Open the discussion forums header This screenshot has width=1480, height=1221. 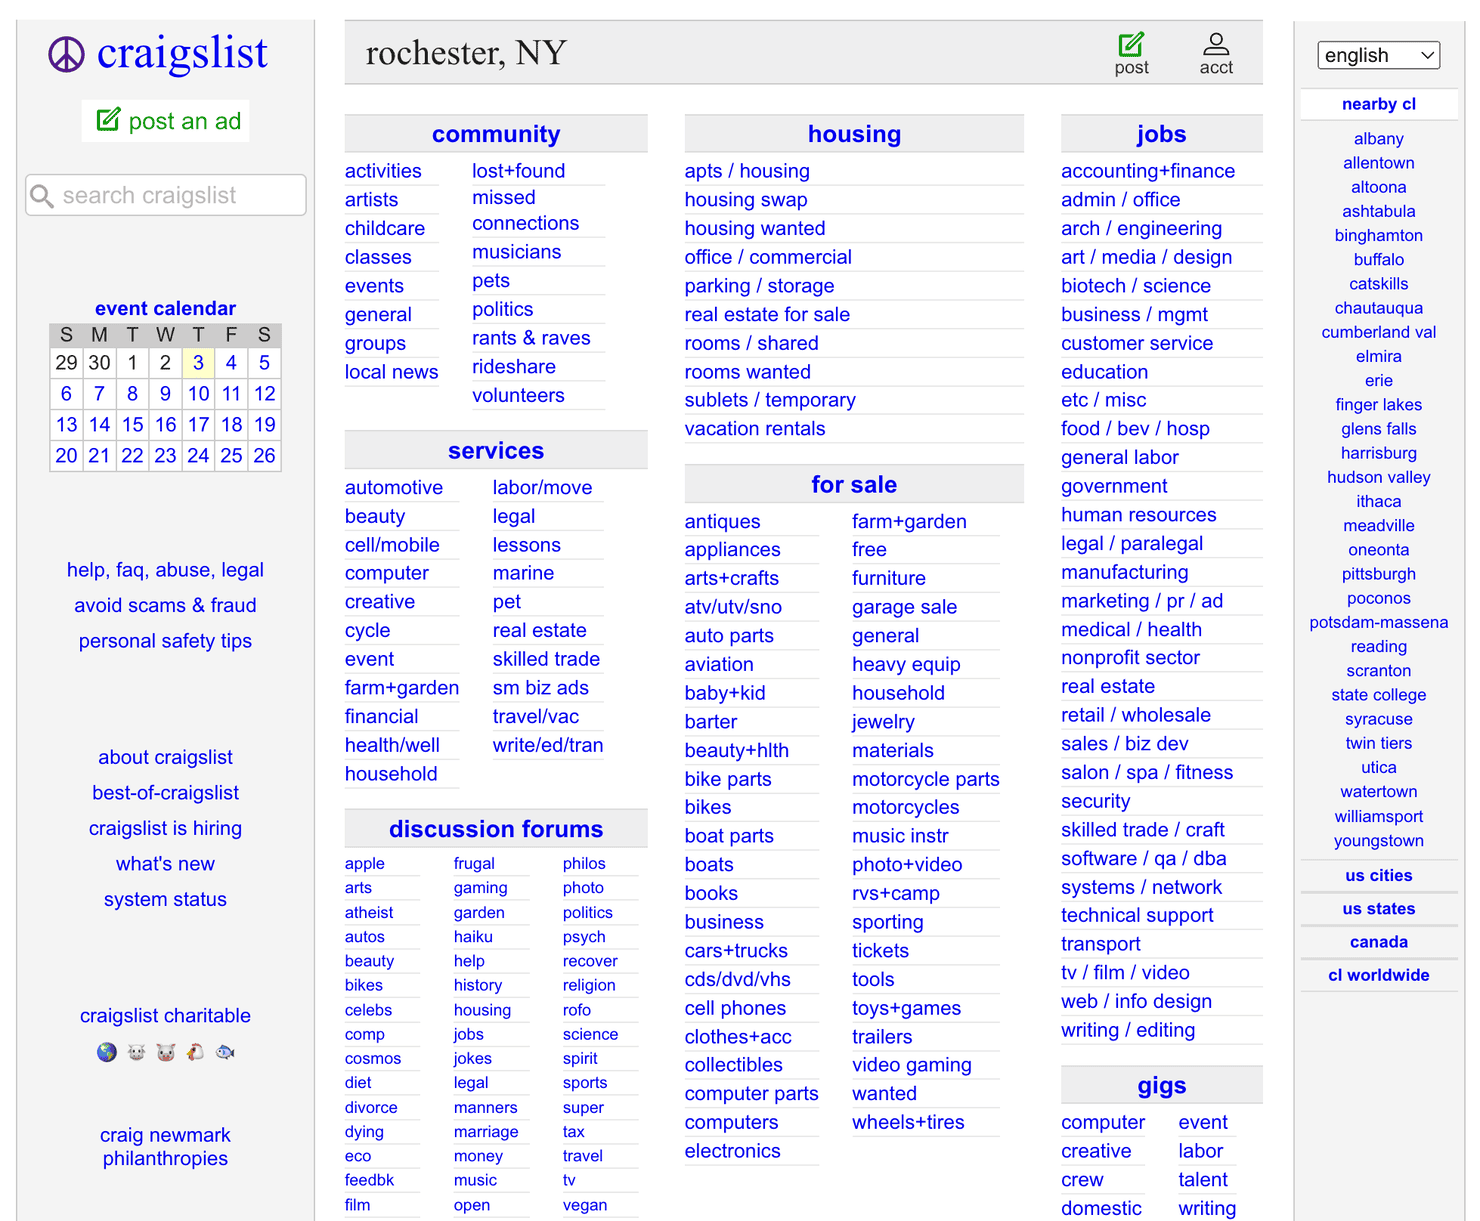click(496, 829)
